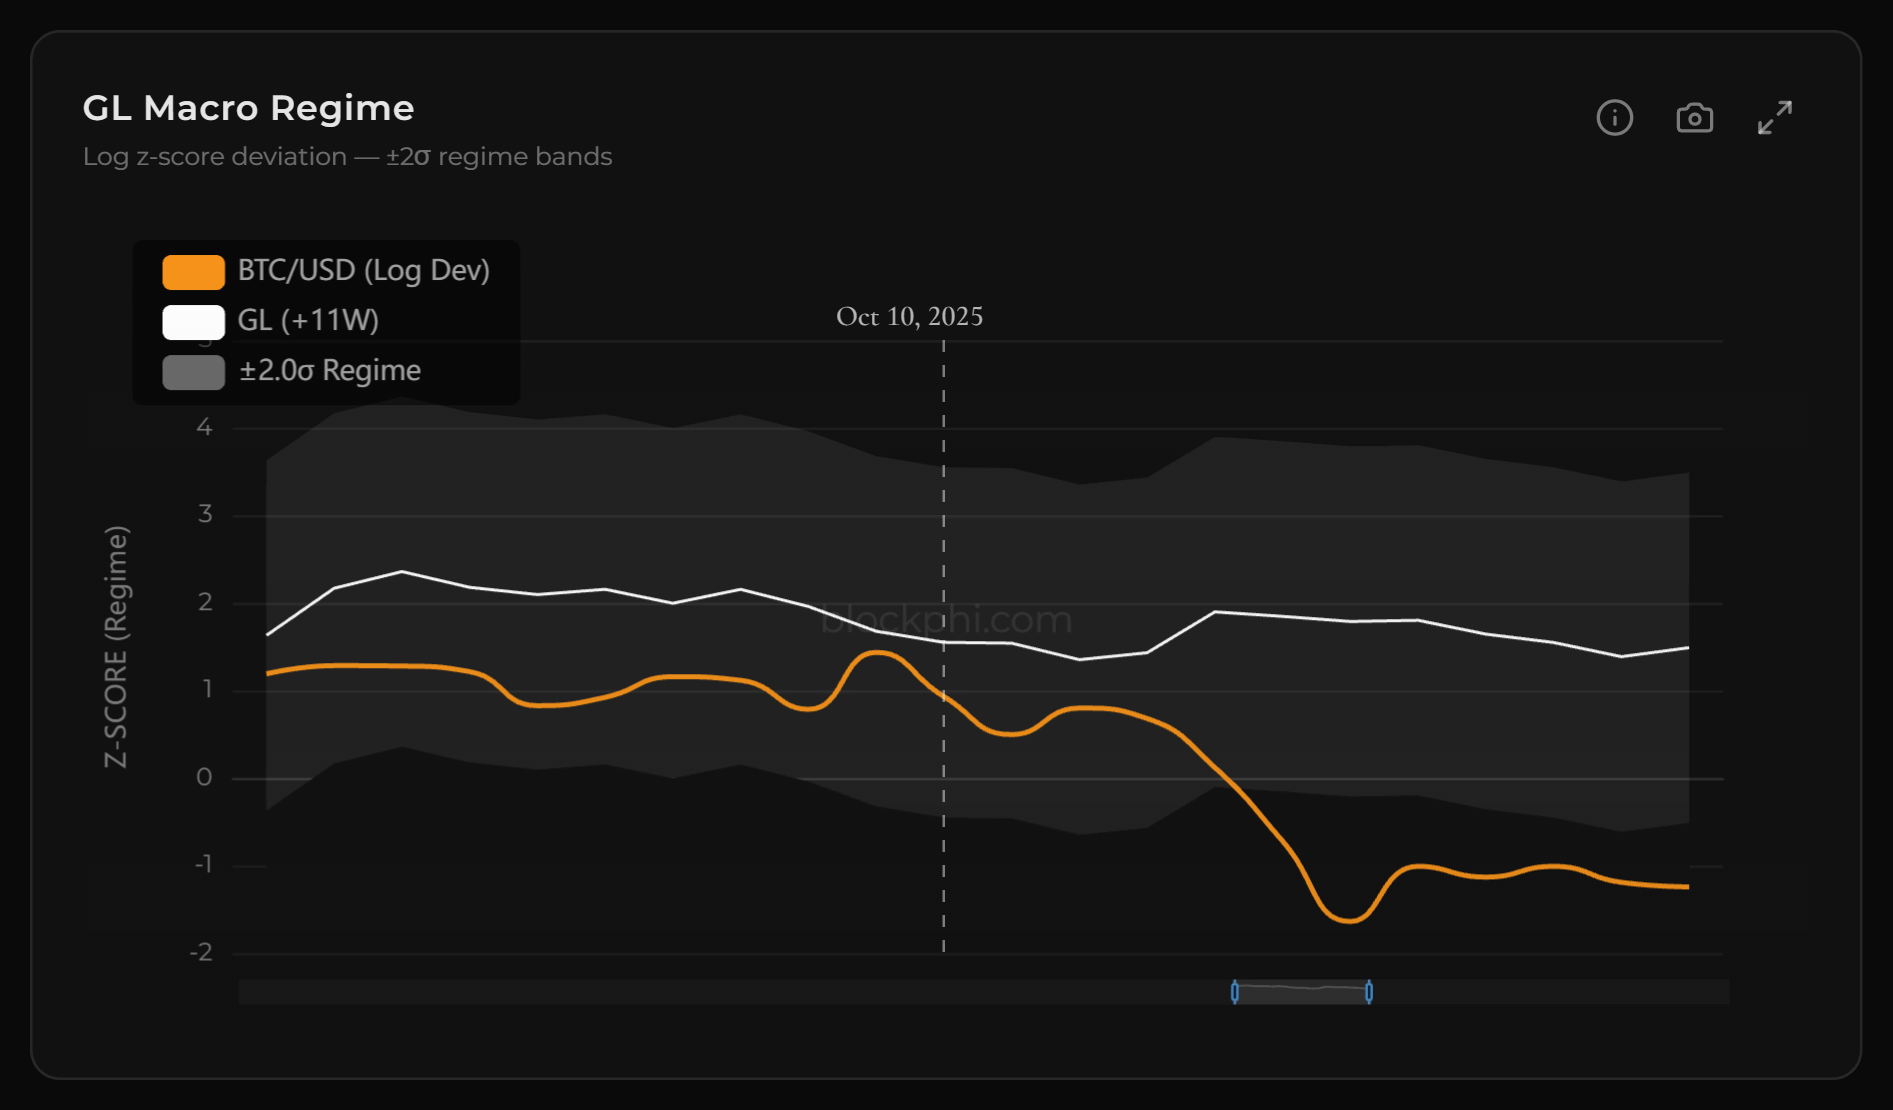The width and height of the screenshot is (1893, 1110).
Task: Click the GL Macro Regime title
Action: (248, 108)
